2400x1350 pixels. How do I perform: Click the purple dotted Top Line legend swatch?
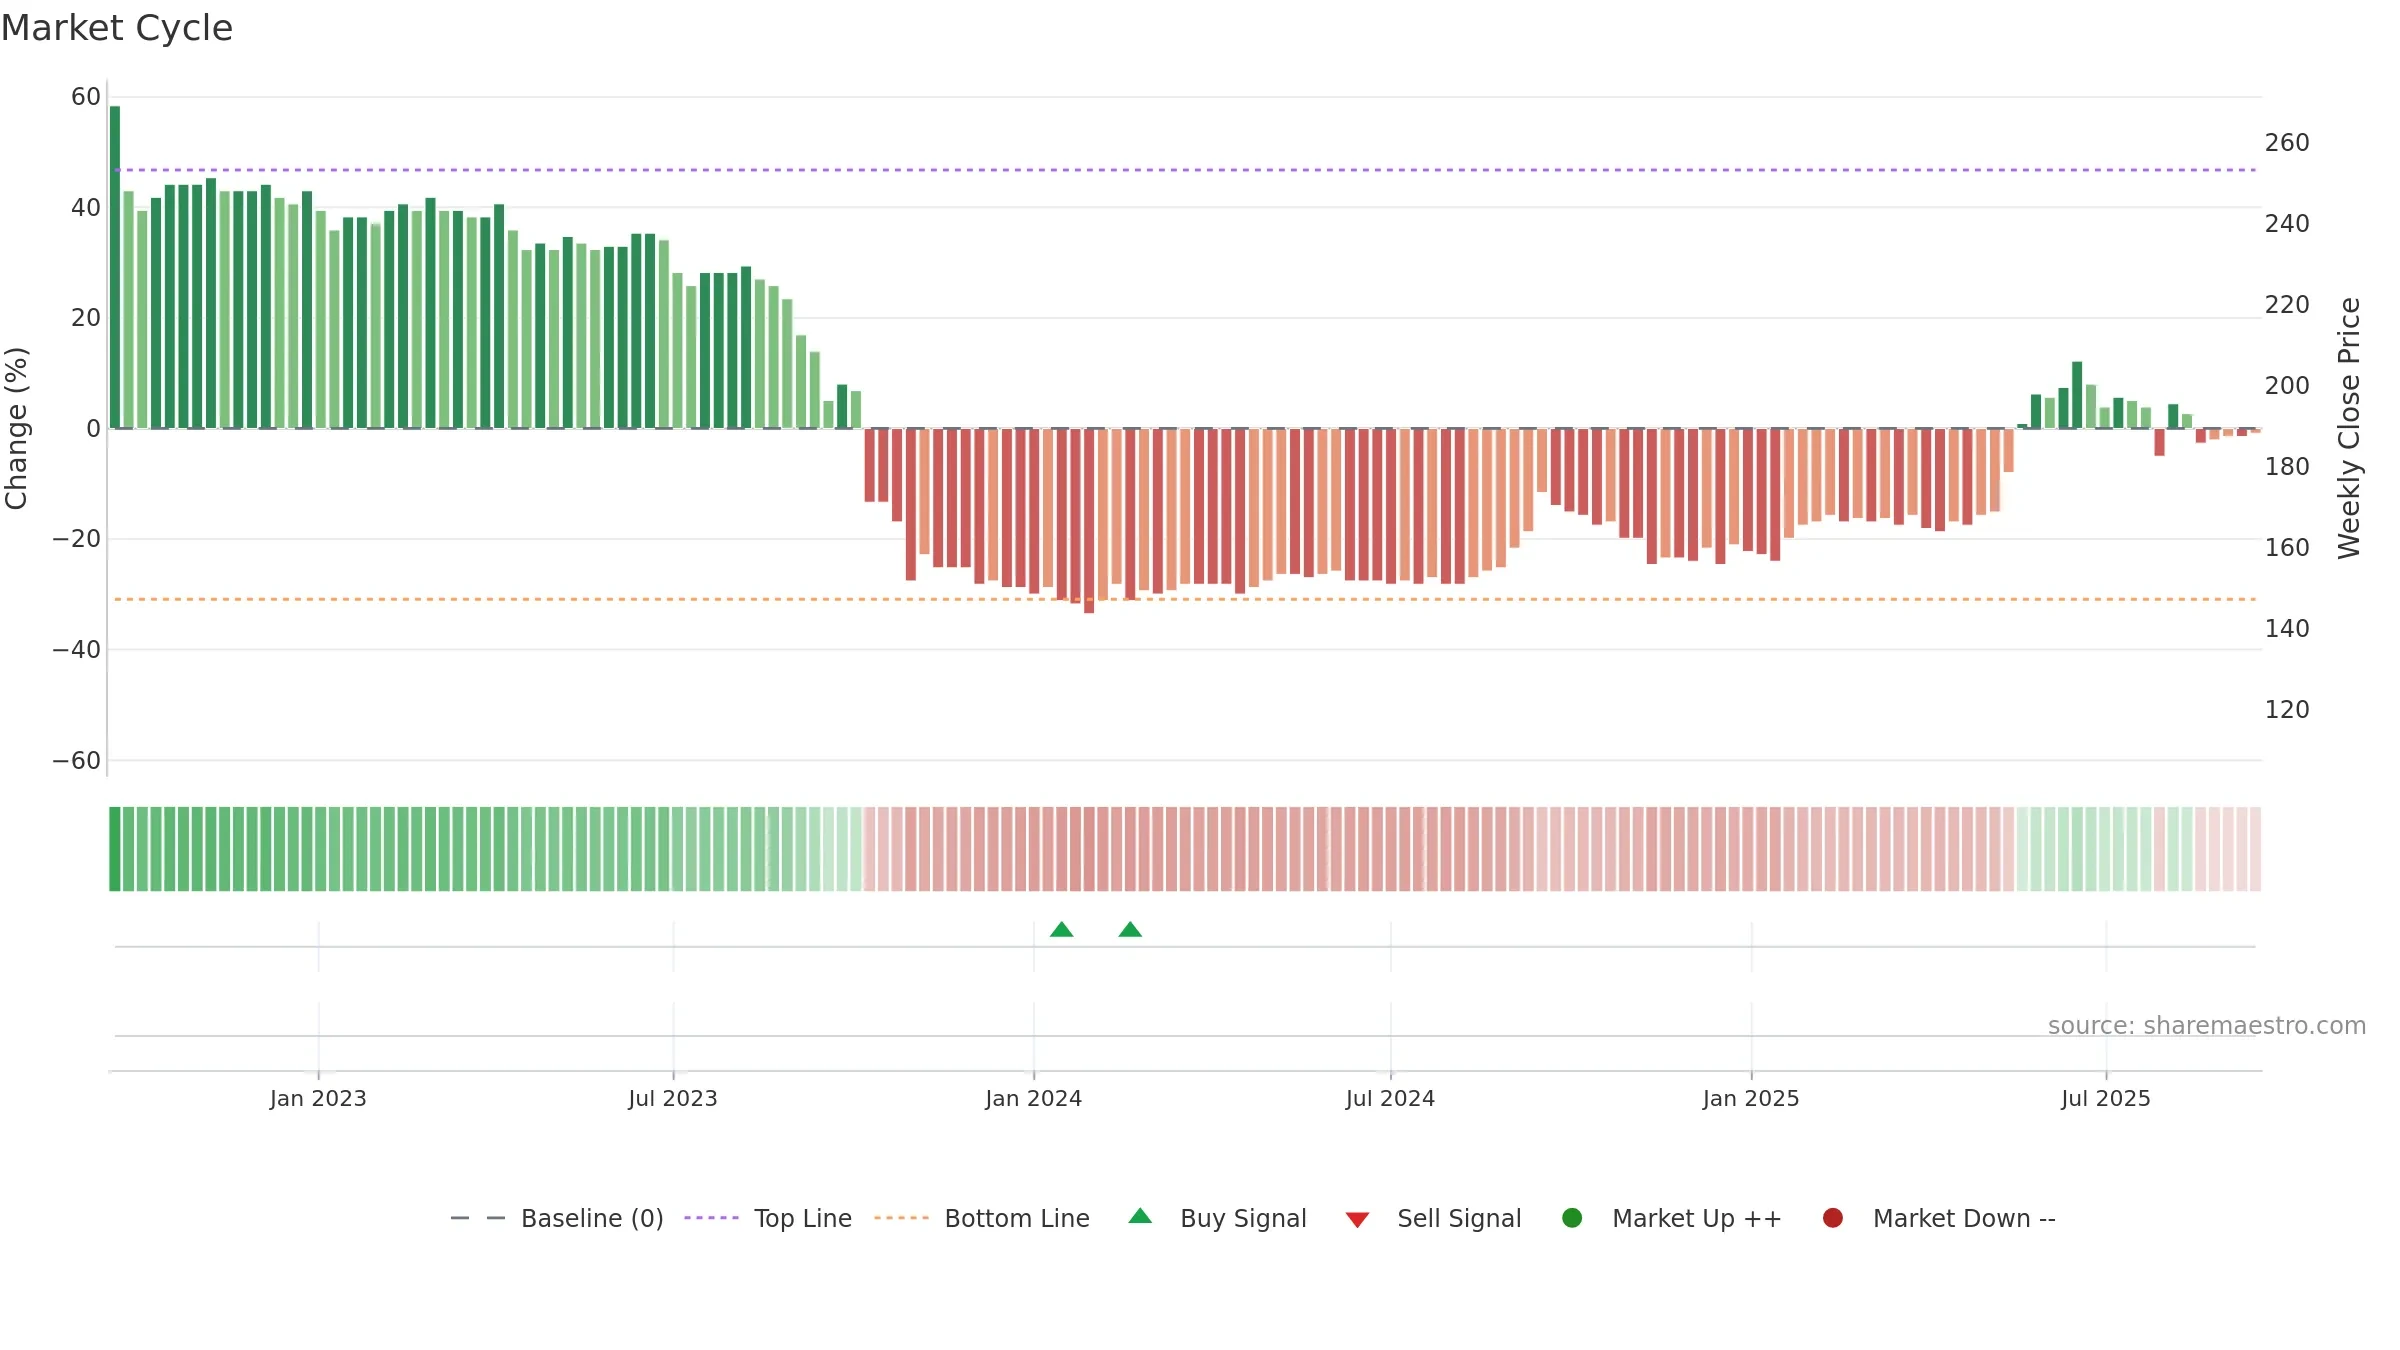(x=711, y=1218)
